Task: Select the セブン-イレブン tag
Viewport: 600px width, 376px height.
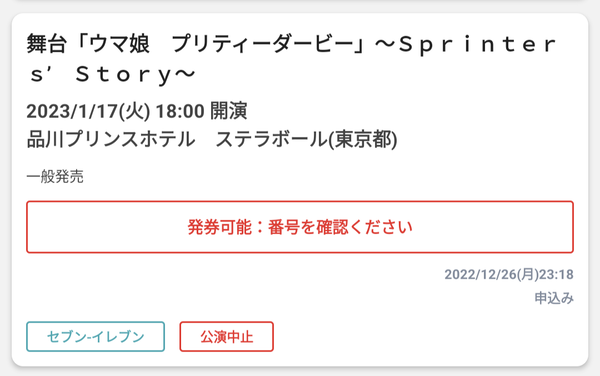Action: (x=95, y=336)
